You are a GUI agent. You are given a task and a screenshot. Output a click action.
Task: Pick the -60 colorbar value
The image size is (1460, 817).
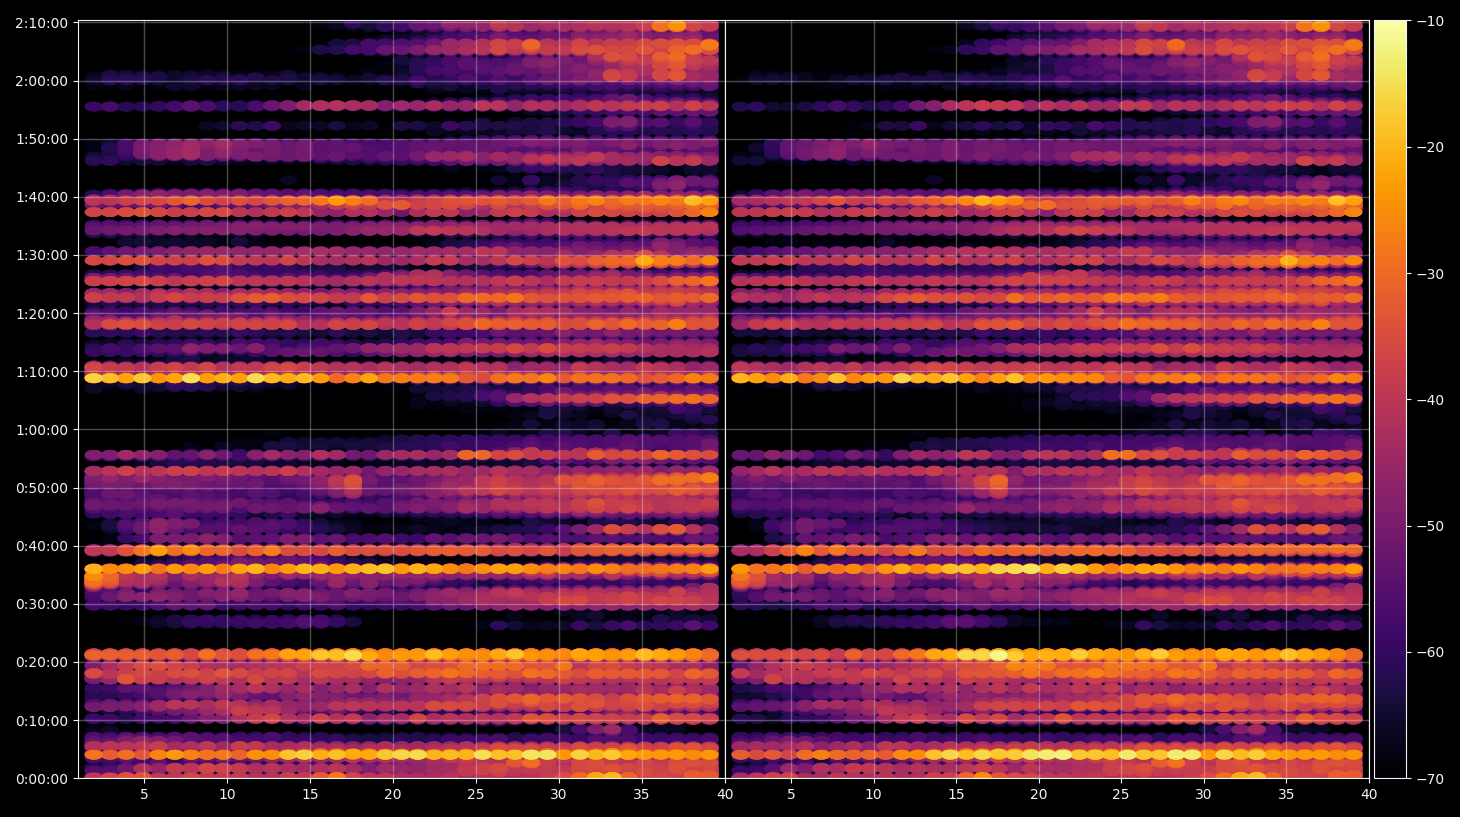1430,652
